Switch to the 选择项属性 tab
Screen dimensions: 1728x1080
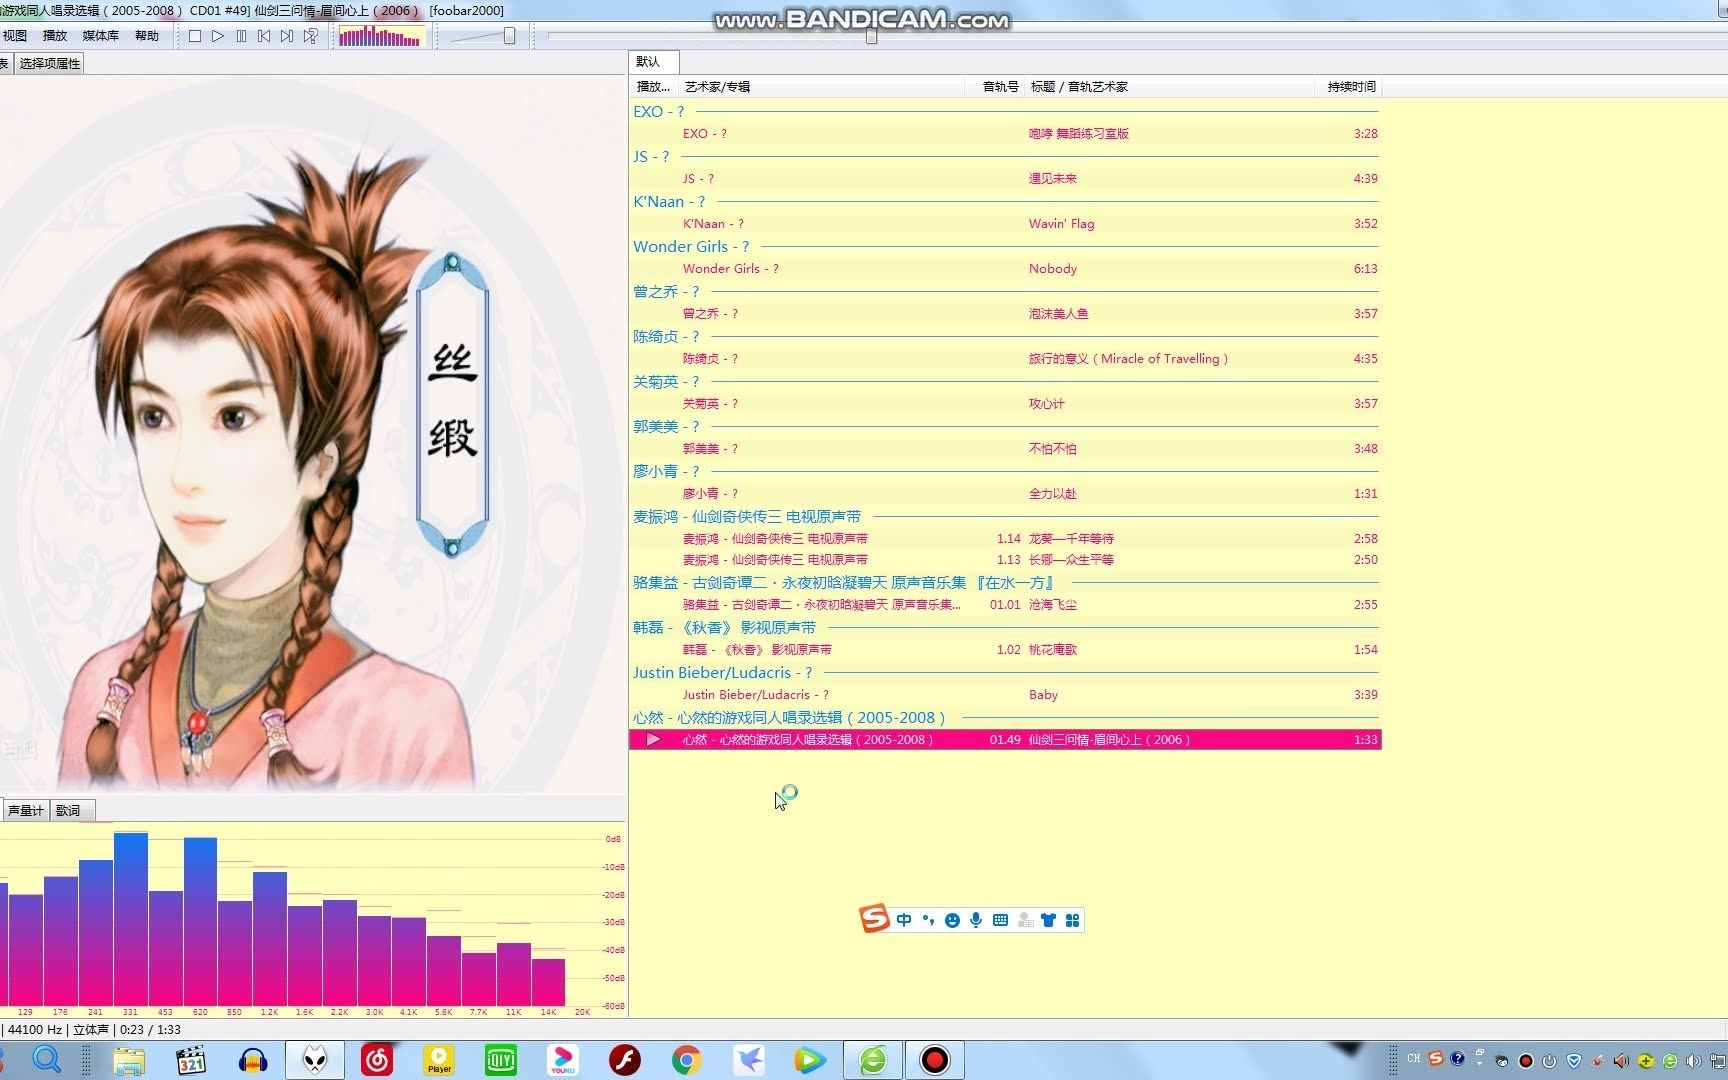[x=50, y=63]
